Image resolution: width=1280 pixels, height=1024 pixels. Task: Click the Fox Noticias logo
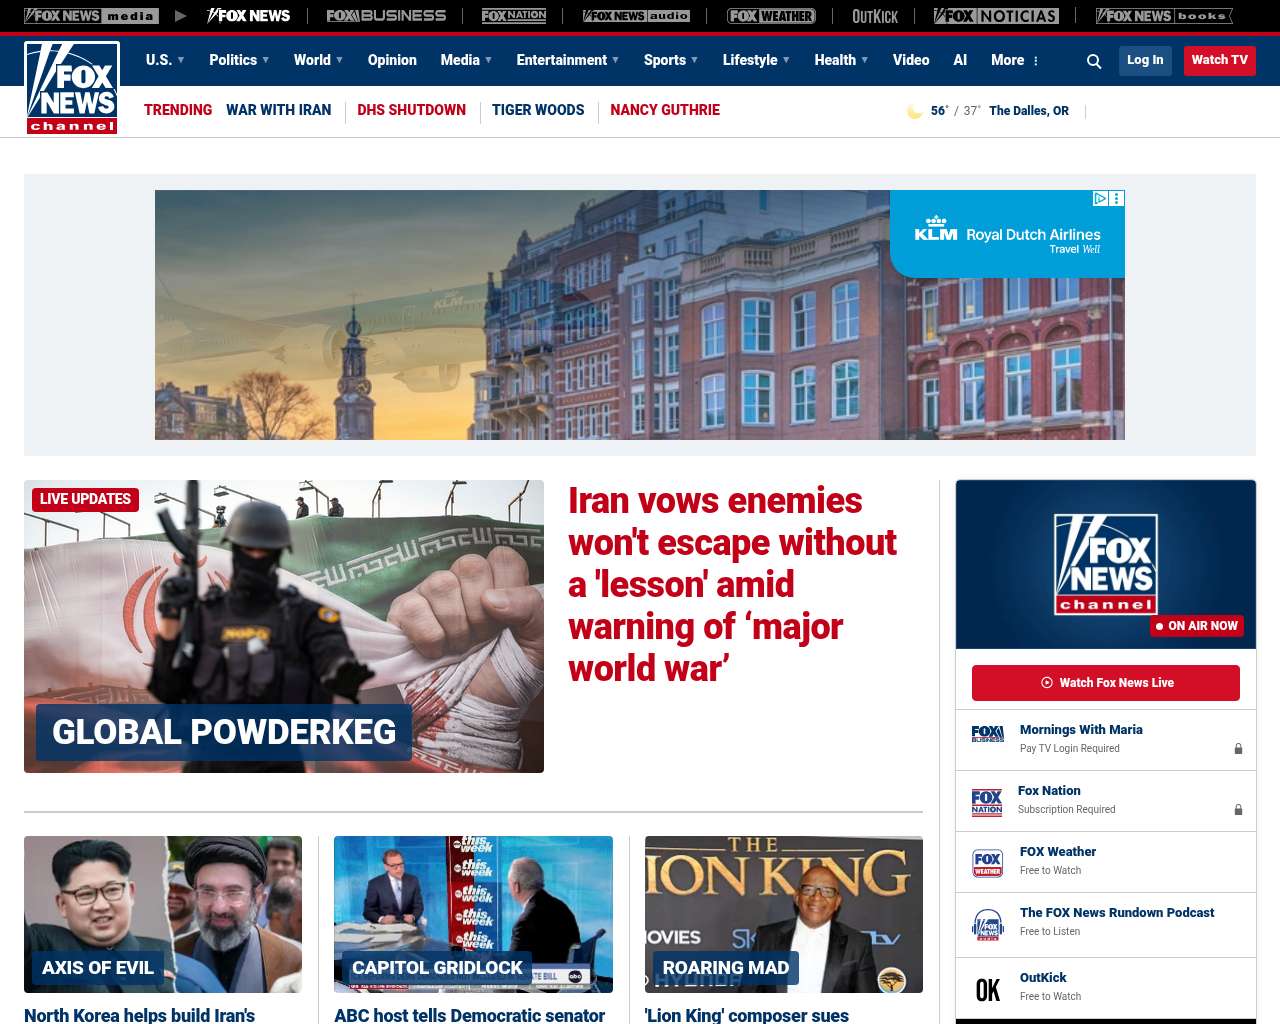995,16
